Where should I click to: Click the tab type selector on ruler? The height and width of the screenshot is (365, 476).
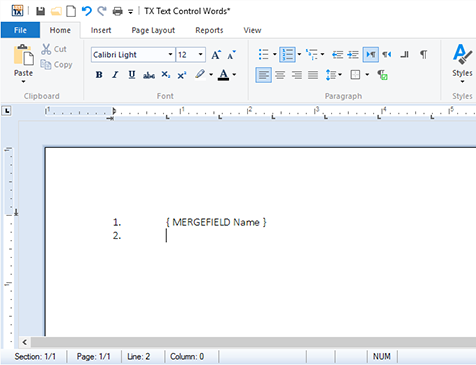point(7,111)
